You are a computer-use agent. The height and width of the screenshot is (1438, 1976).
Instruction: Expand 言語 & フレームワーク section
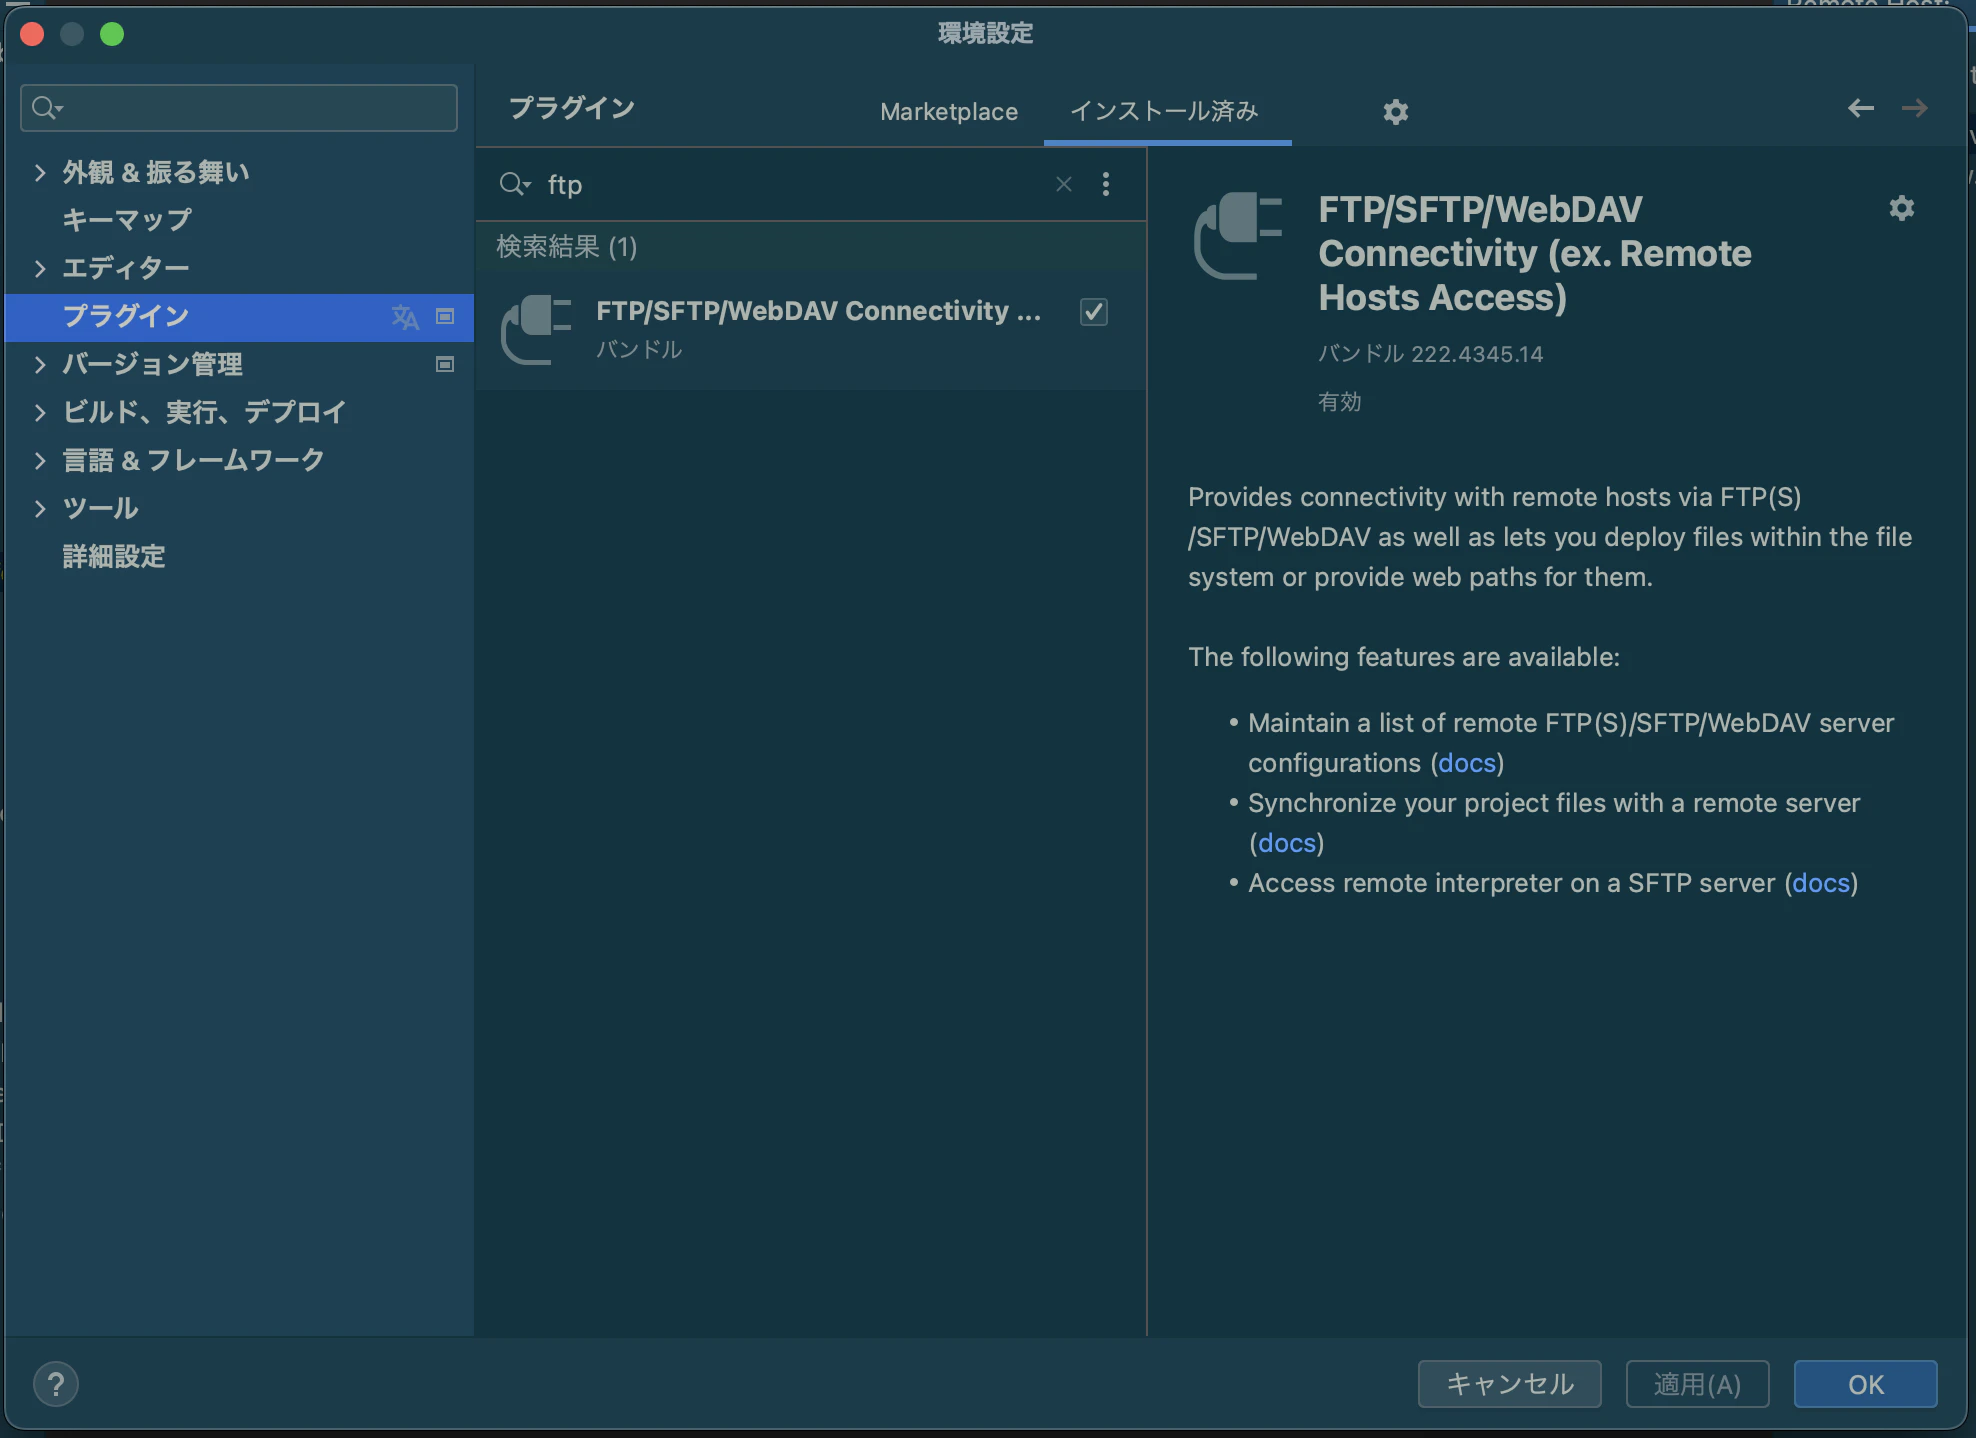[40, 460]
